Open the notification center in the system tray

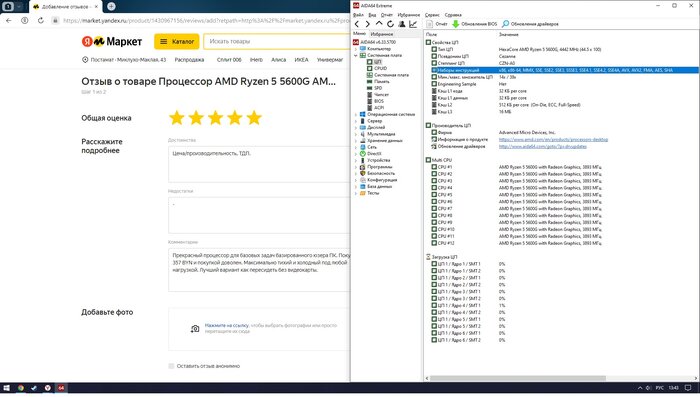click(688, 388)
